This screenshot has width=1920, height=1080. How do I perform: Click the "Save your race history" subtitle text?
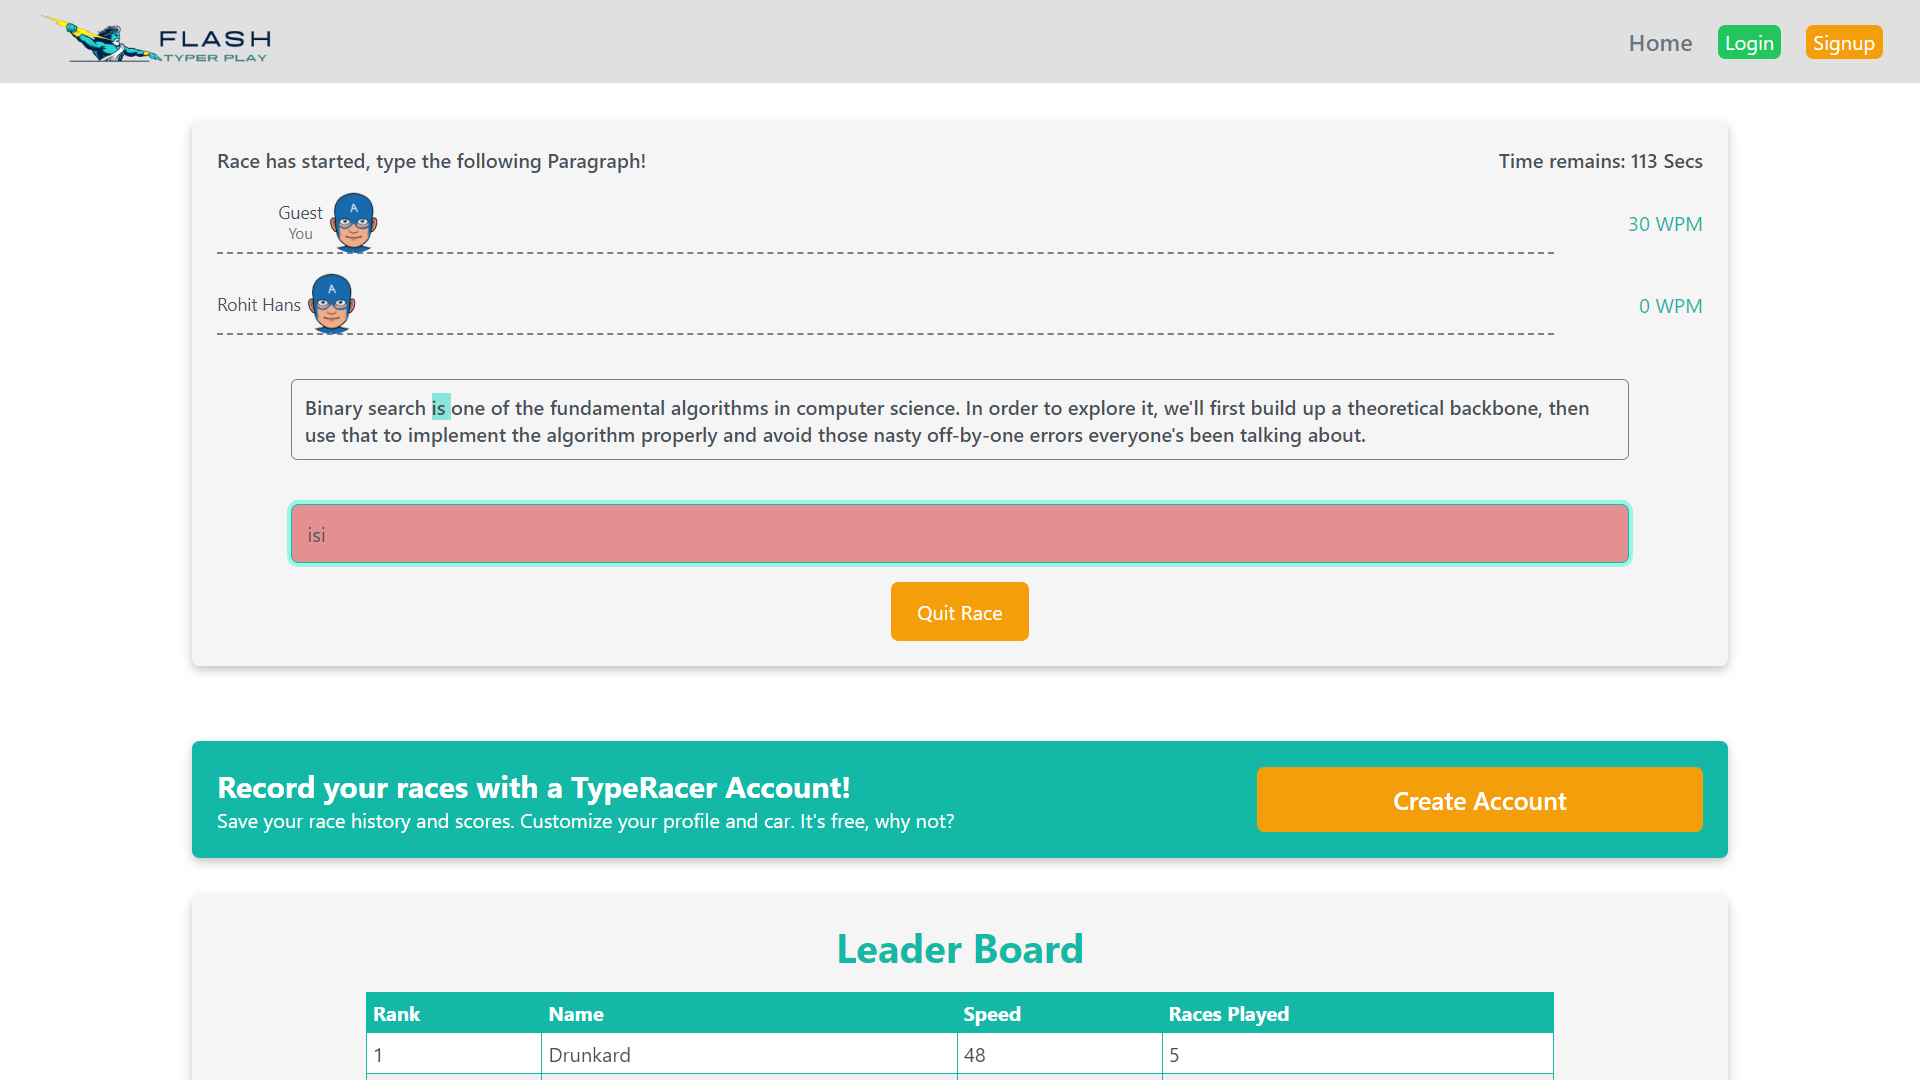pyautogui.click(x=585, y=821)
